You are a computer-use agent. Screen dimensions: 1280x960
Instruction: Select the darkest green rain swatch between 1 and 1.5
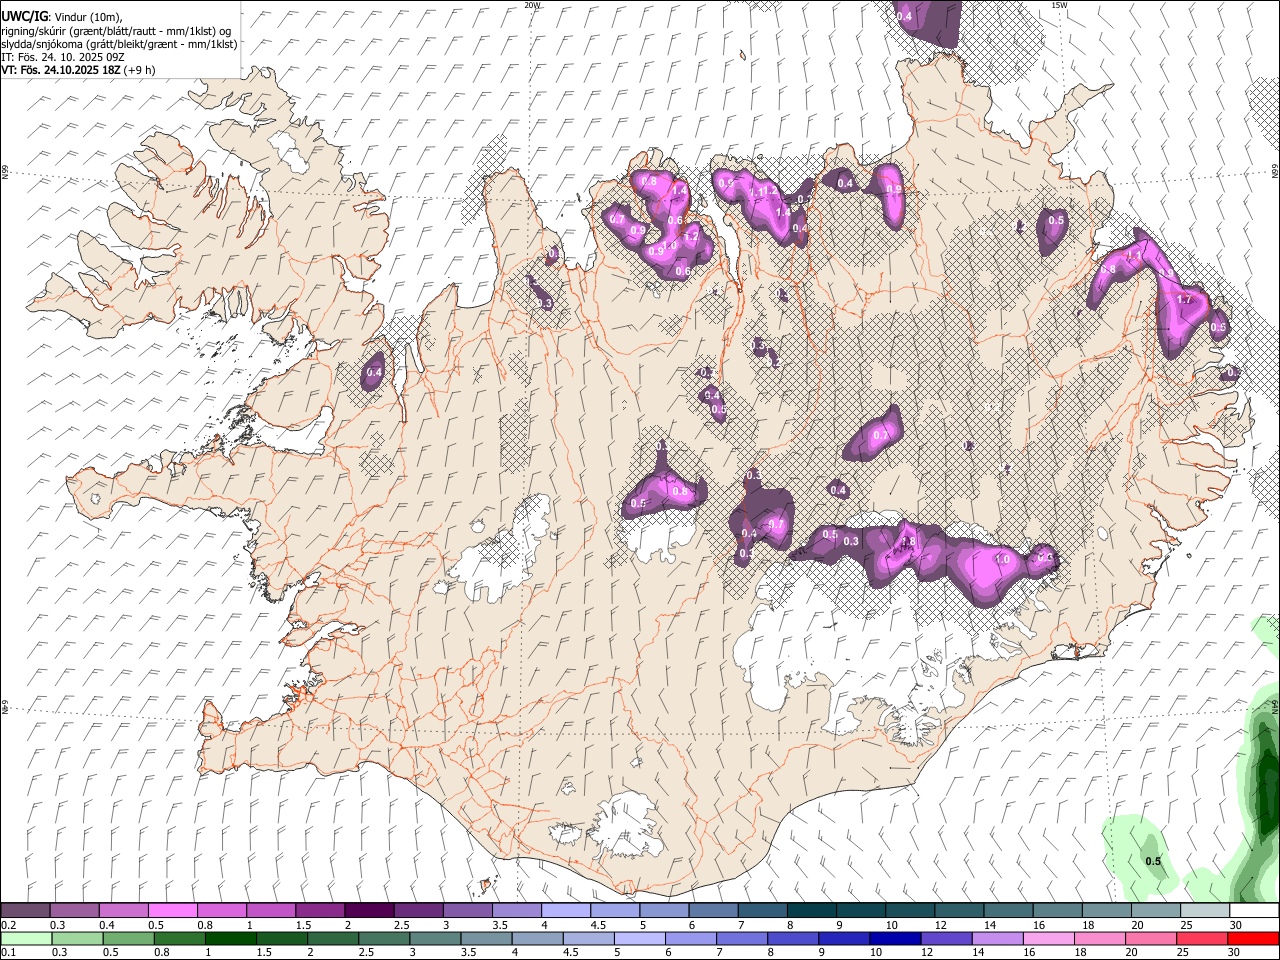click(x=231, y=938)
